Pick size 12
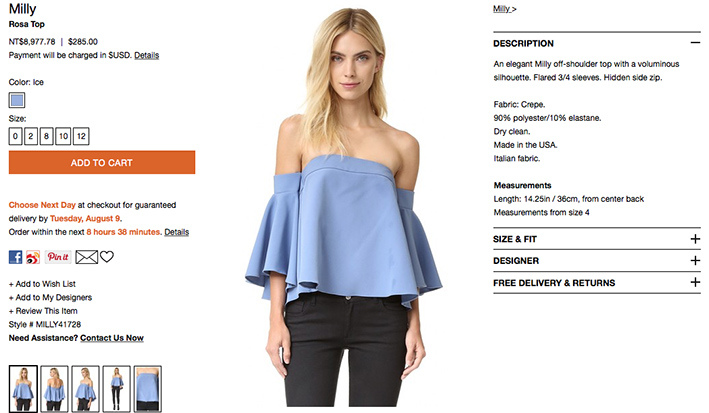This screenshot has height=413, width=709. click(81, 136)
